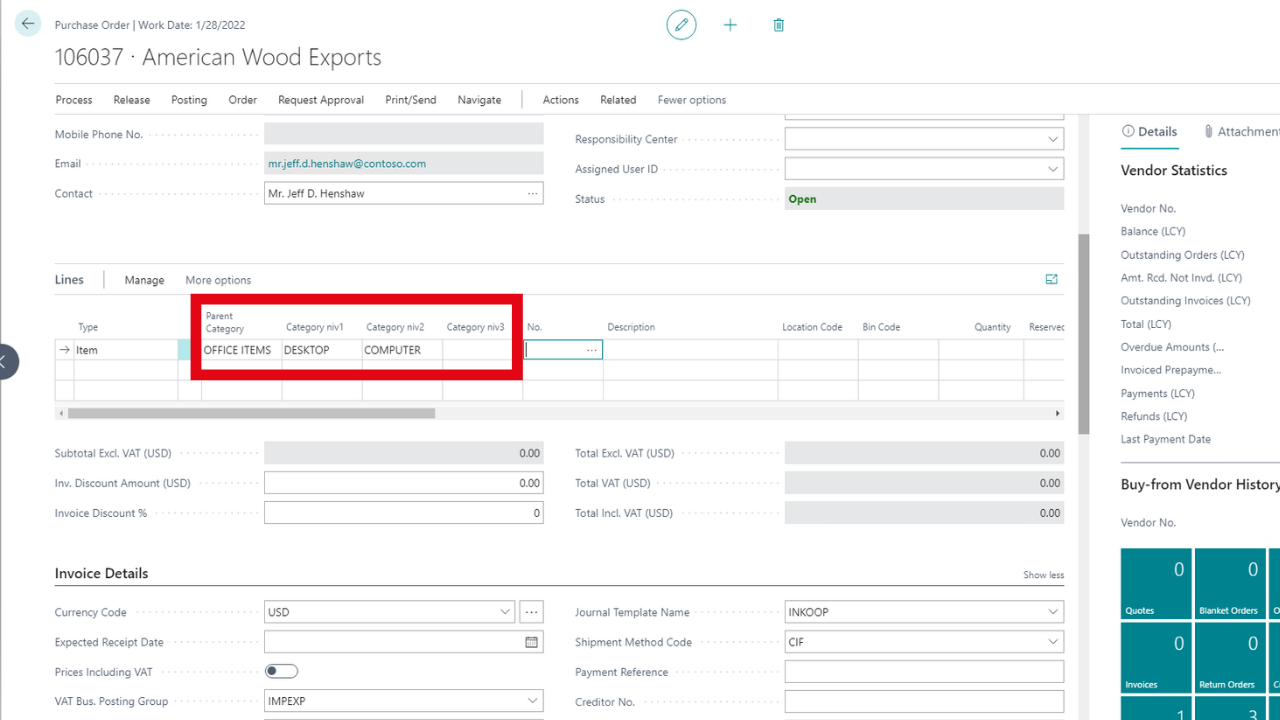Open the Order menu
Screen dimensions: 1280x720
pos(243,100)
